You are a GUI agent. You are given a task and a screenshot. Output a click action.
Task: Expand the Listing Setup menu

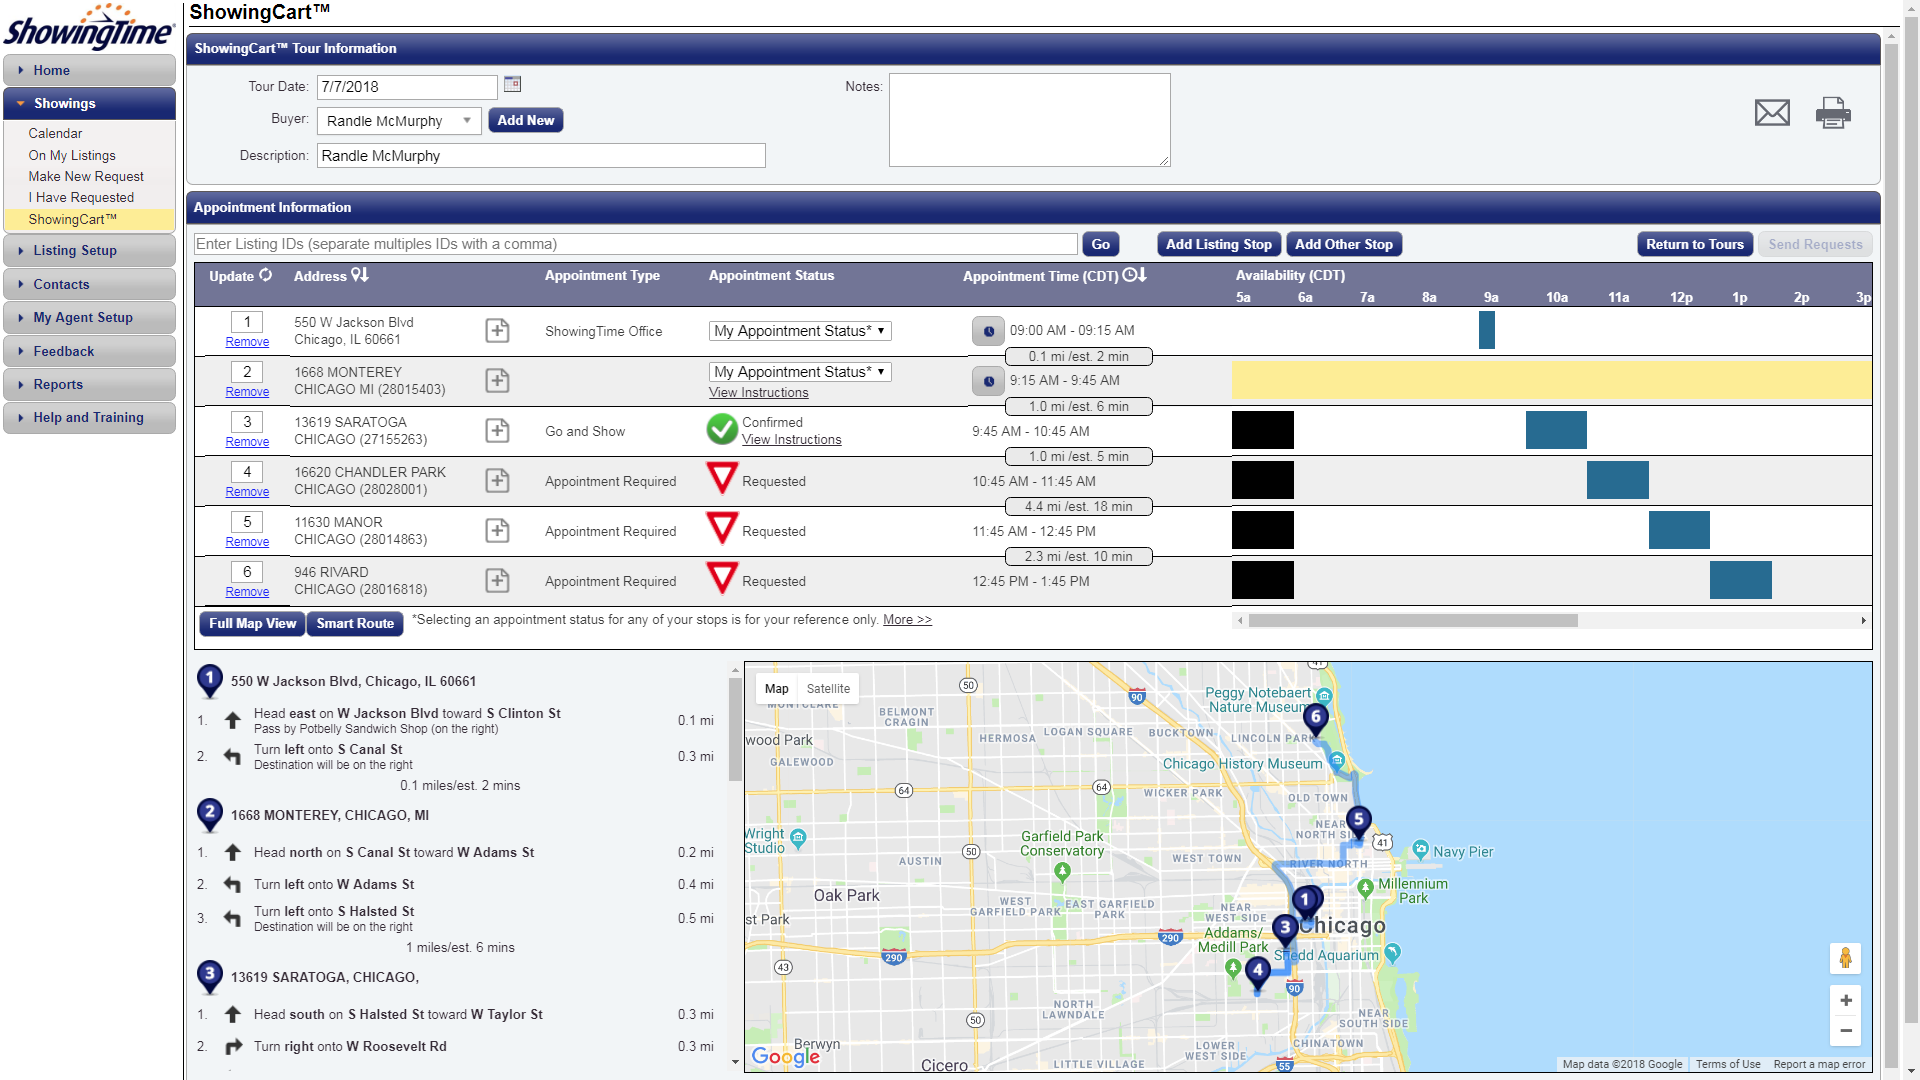click(x=75, y=251)
